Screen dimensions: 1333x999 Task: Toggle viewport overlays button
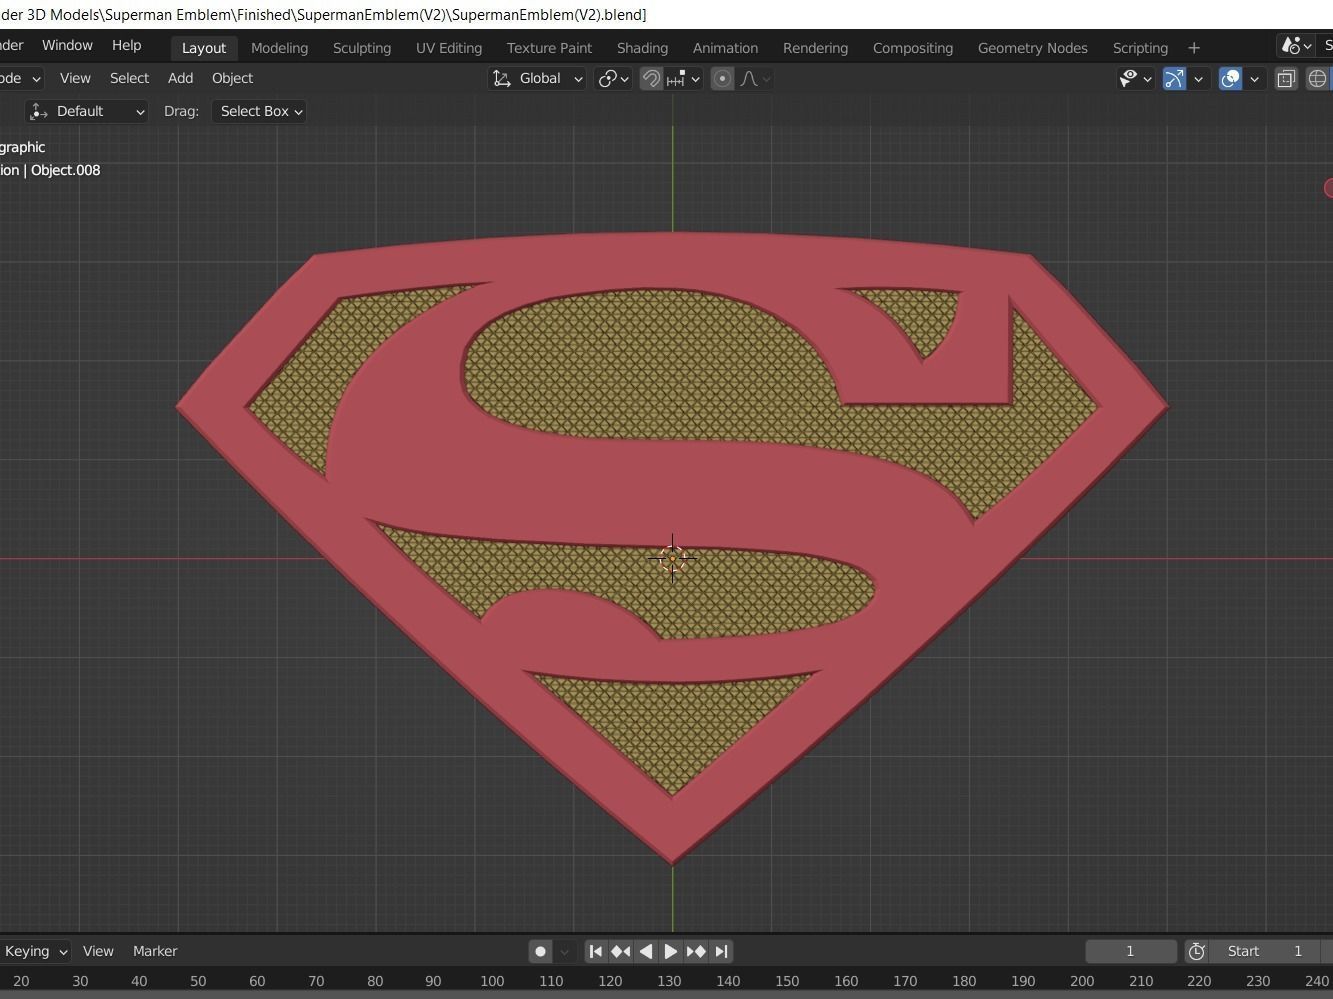[x=1230, y=78]
